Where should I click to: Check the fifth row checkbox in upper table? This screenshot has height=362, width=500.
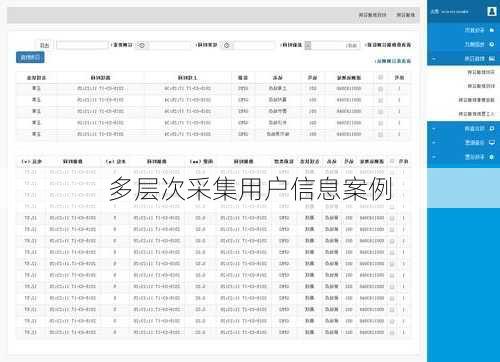[x=380, y=134]
